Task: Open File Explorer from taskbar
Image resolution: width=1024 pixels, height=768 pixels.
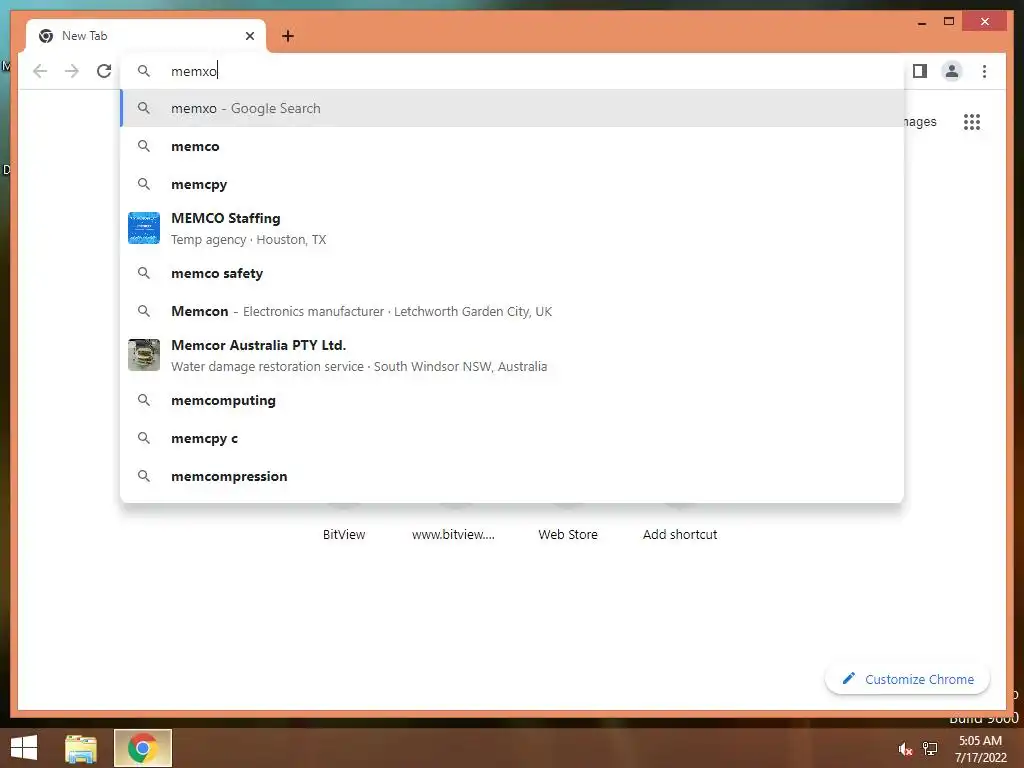Action: (x=81, y=748)
